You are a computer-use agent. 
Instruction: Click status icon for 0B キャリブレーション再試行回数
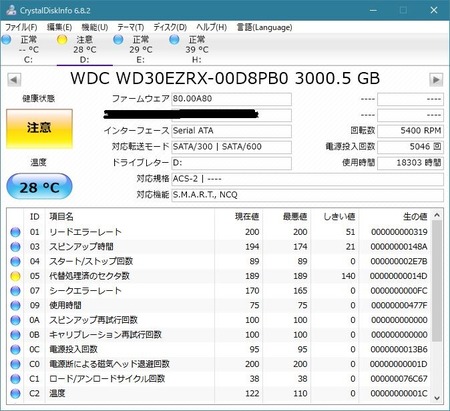(x=15, y=335)
